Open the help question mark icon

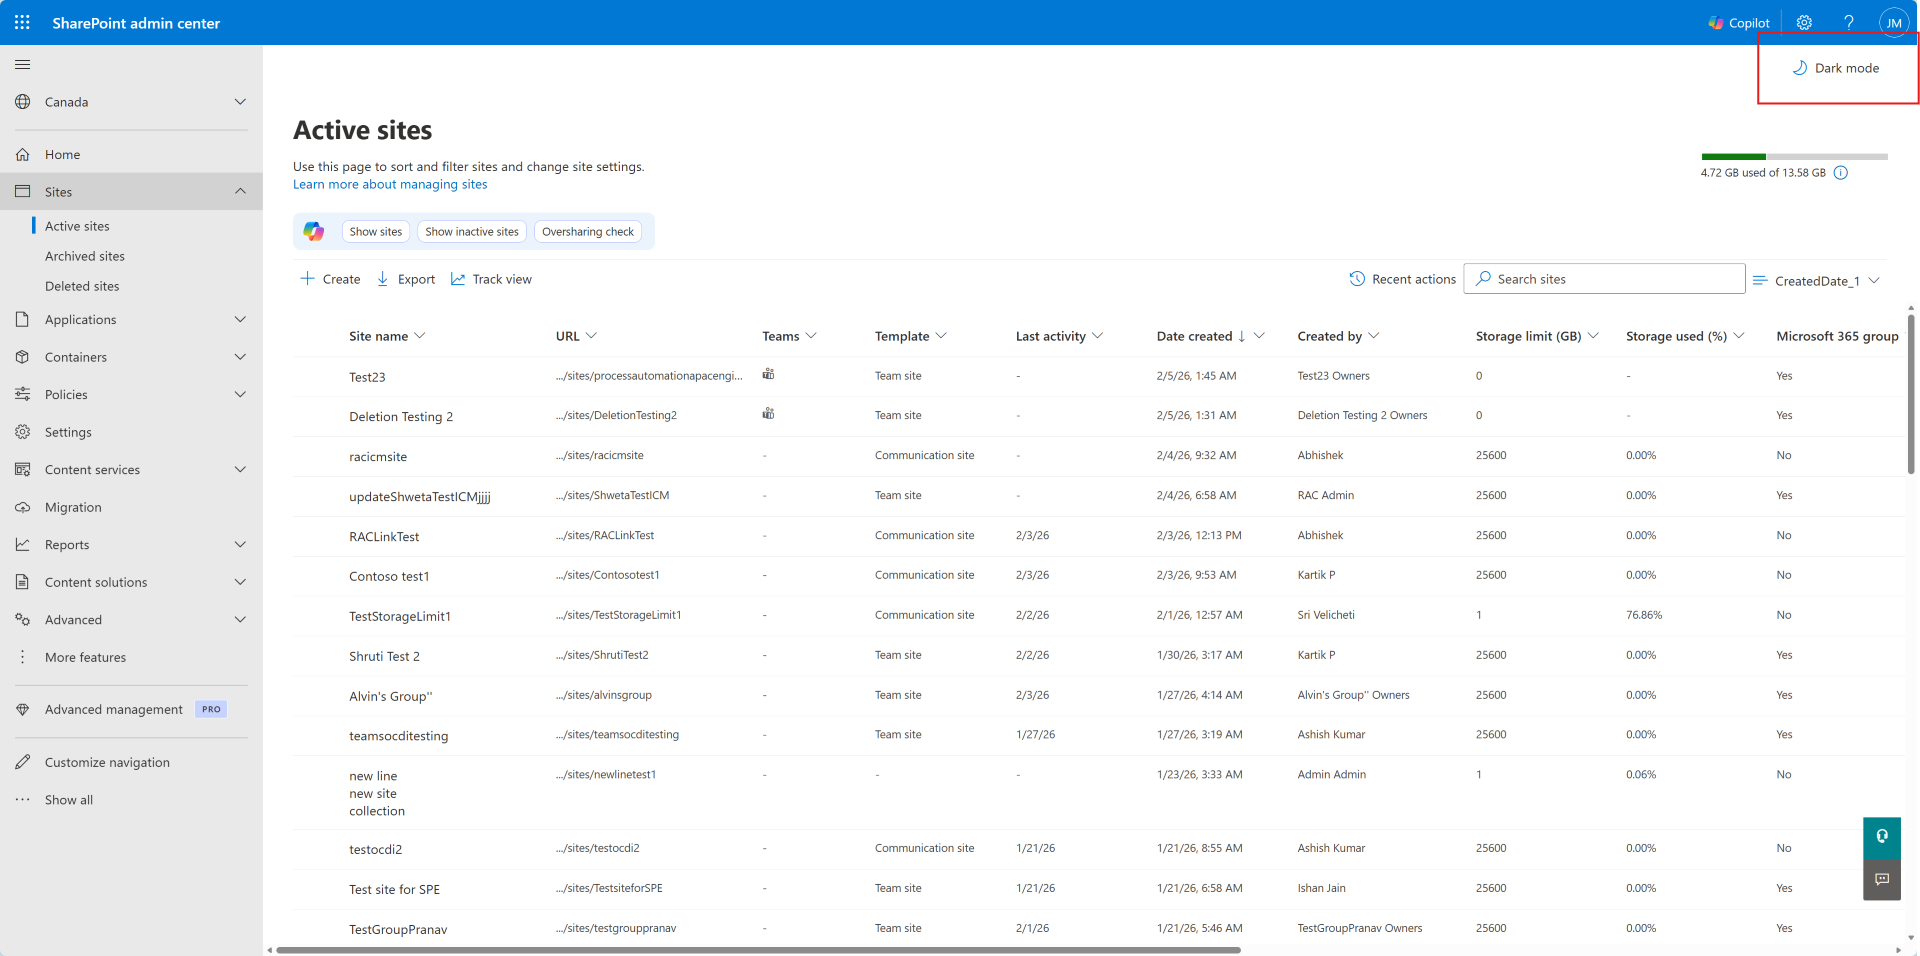point(1849,23)
